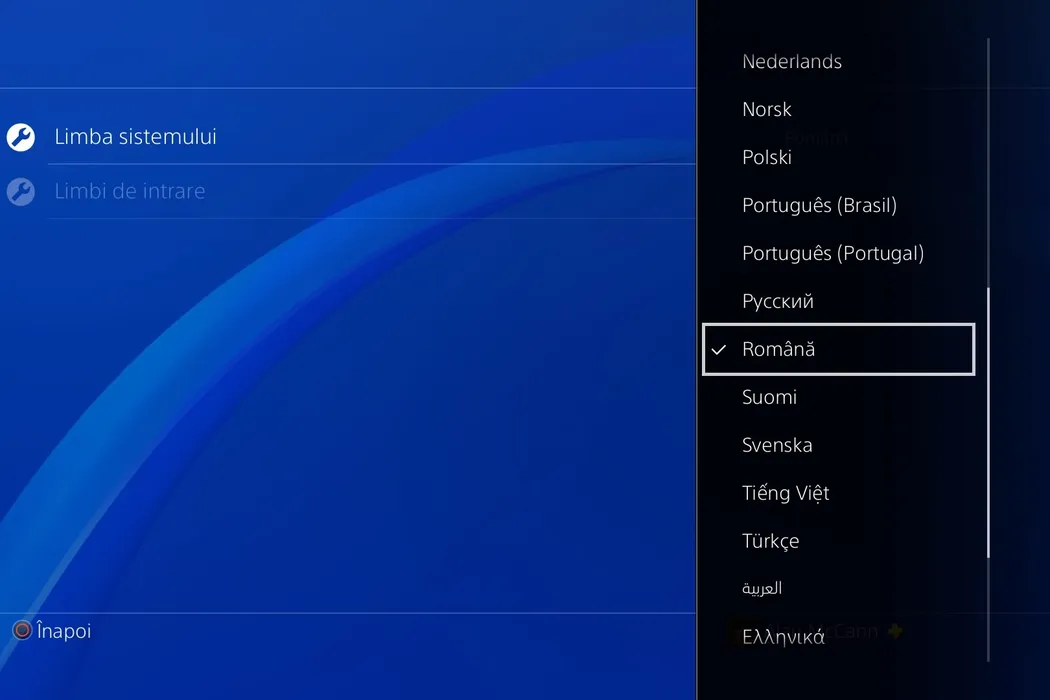1050x700 pixels.
Task: Pick Português (Portugal) language option
Action: pos(832,254)
